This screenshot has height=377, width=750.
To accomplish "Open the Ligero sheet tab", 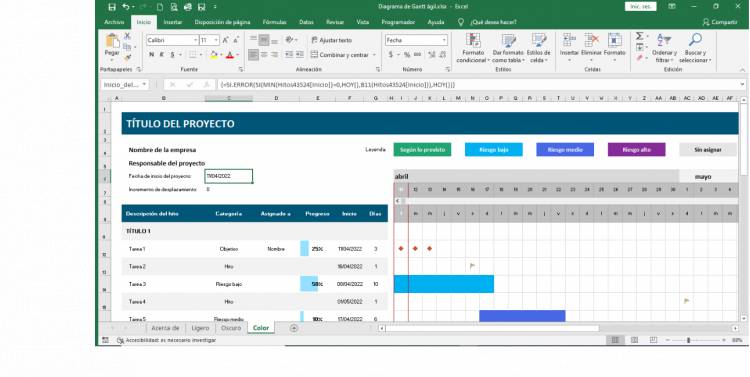I will tap(200, 328).
